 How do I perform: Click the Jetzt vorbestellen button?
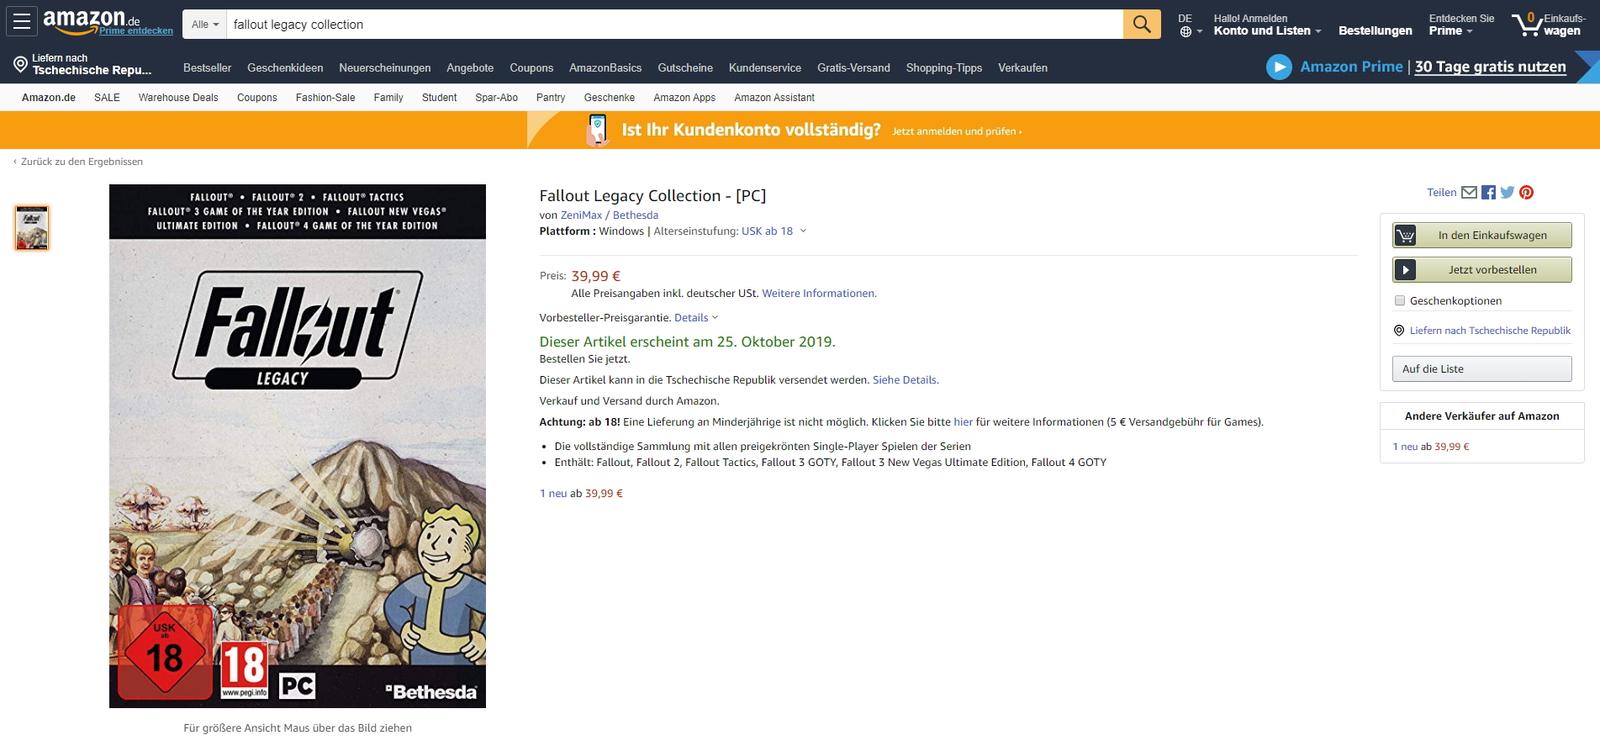pyautogui.click(x=1482, y=270)
